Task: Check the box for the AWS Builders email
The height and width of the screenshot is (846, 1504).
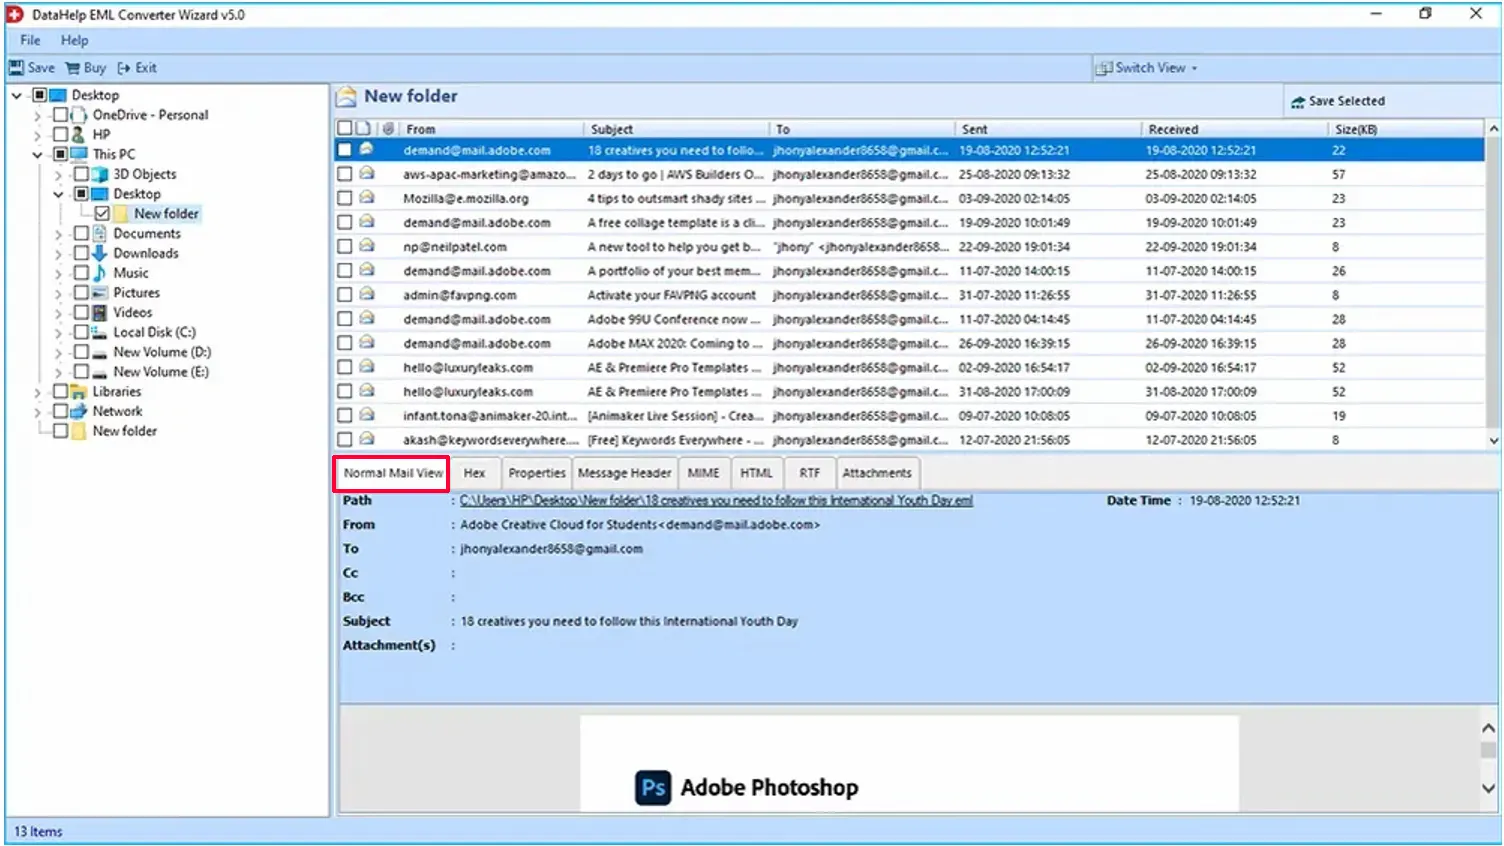Action: coord(345,174)
